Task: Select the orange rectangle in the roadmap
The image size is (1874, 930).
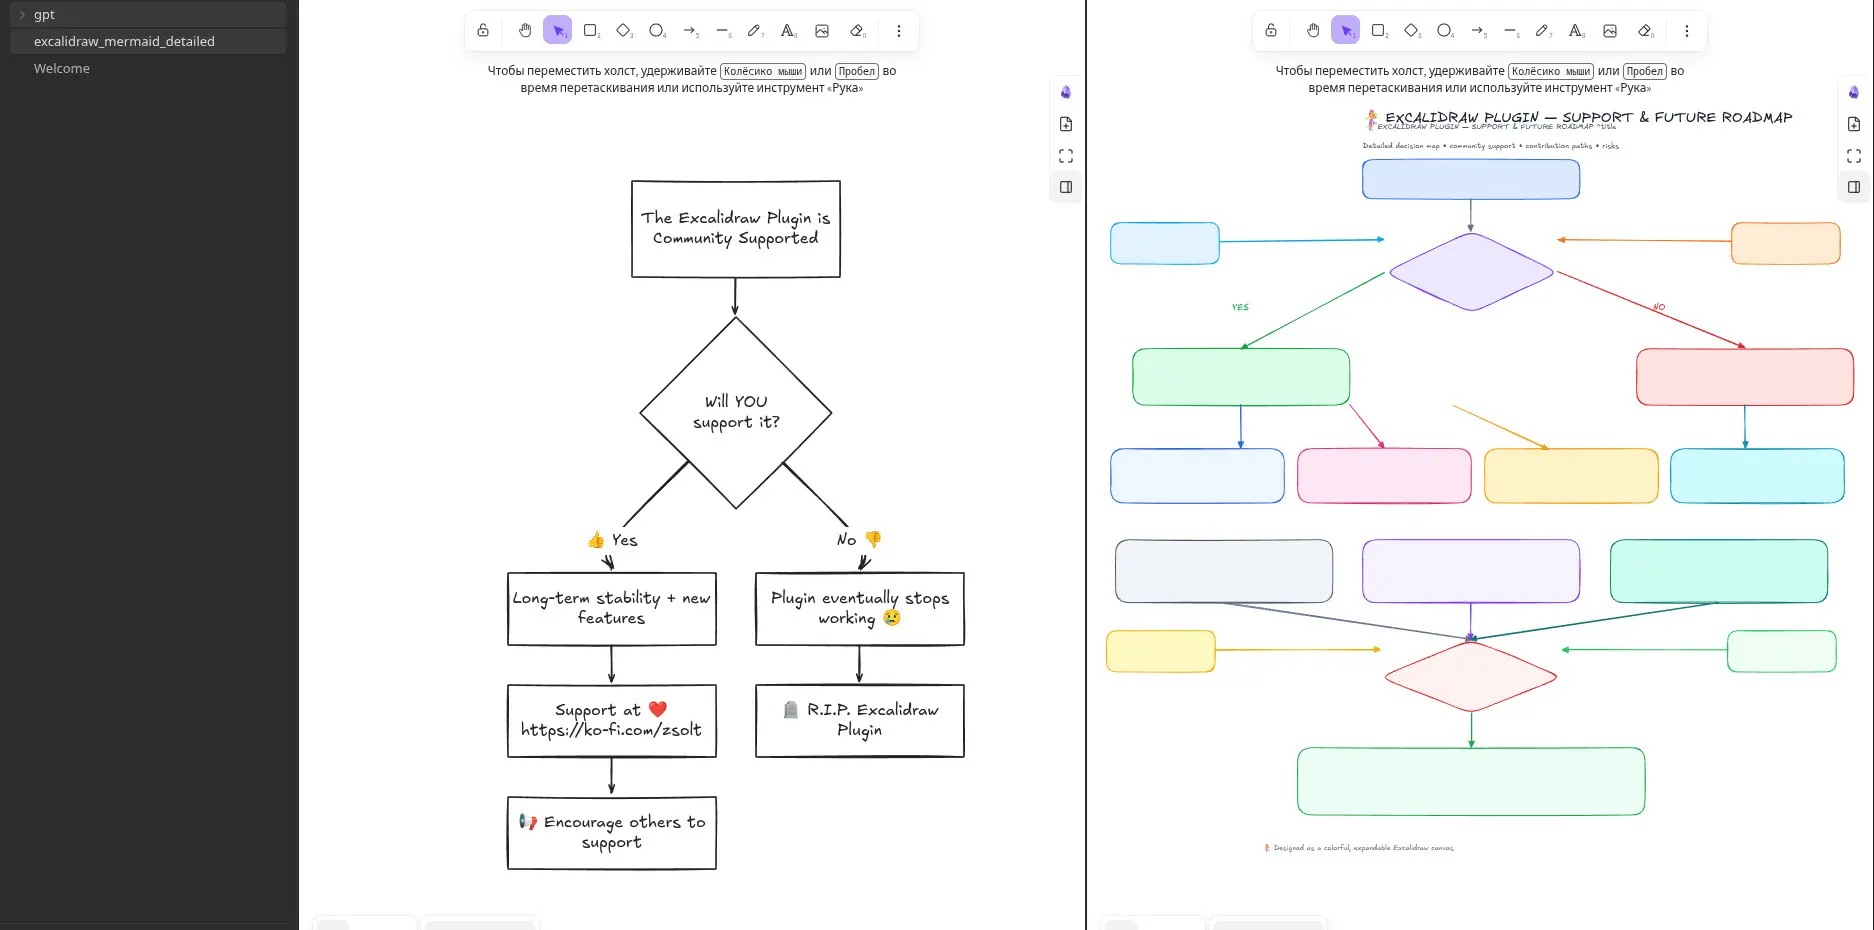Action: pos(1786,243)
